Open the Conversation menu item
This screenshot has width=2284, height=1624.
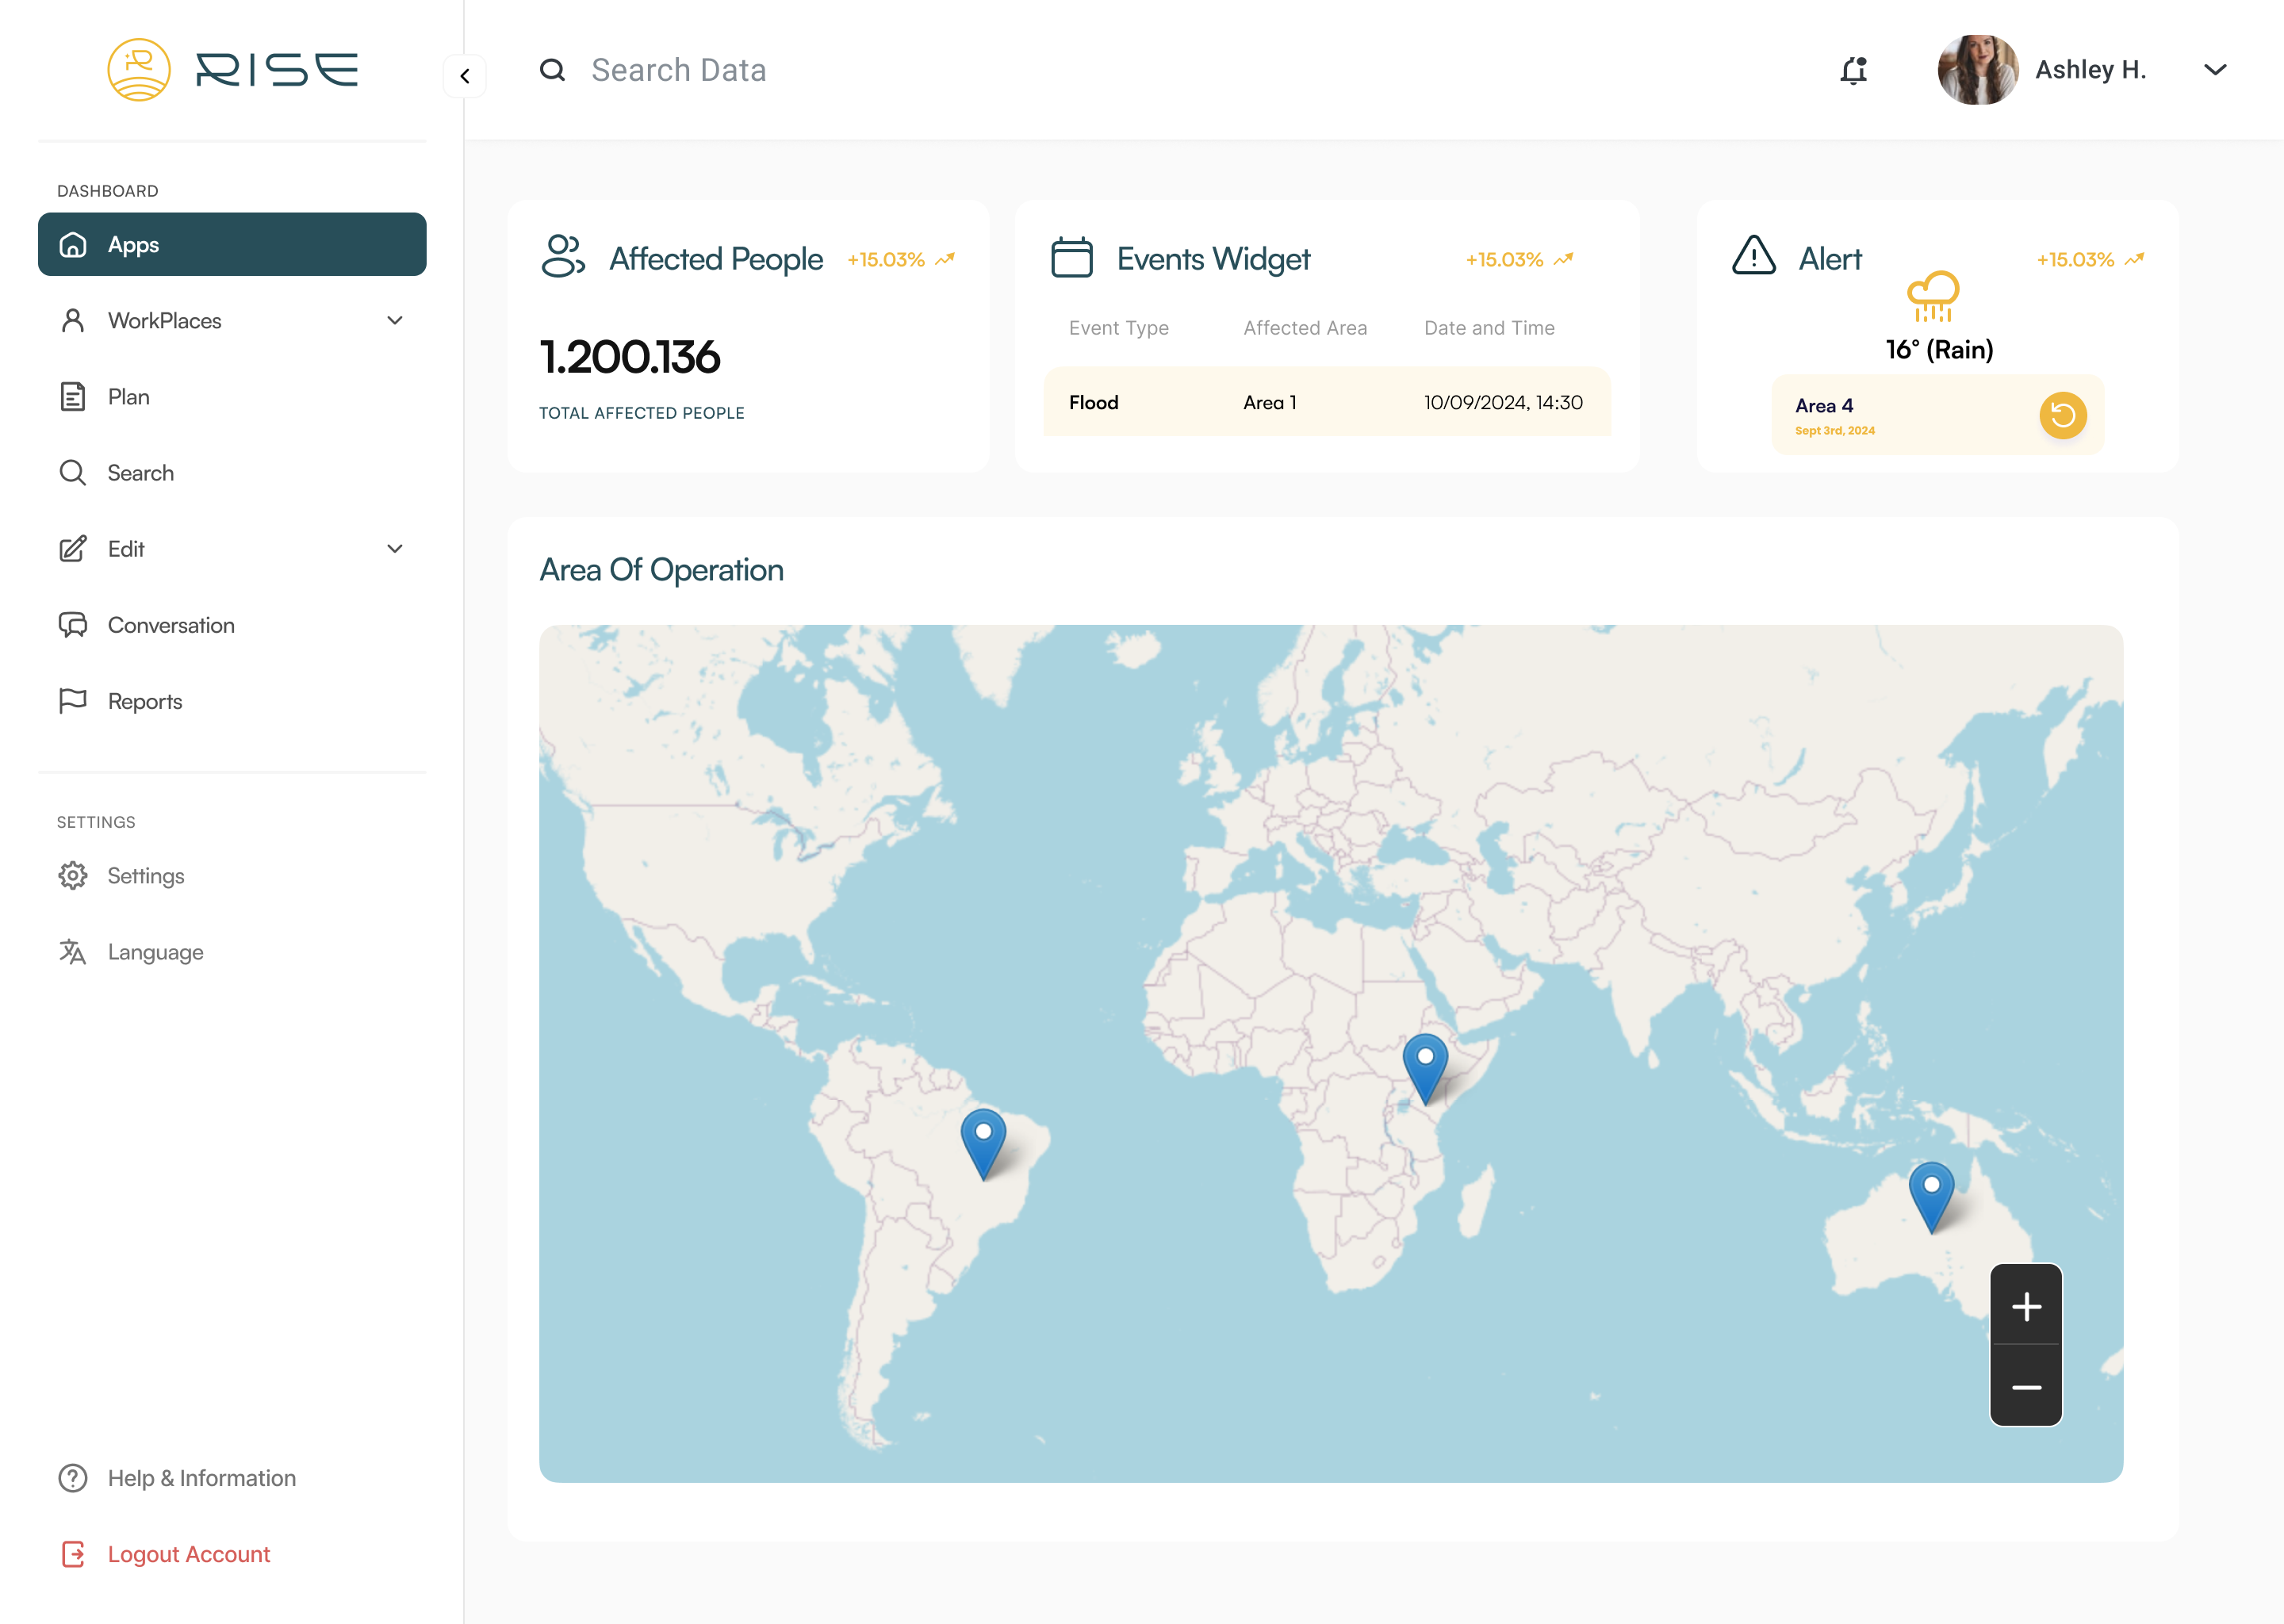pos(171,625)
